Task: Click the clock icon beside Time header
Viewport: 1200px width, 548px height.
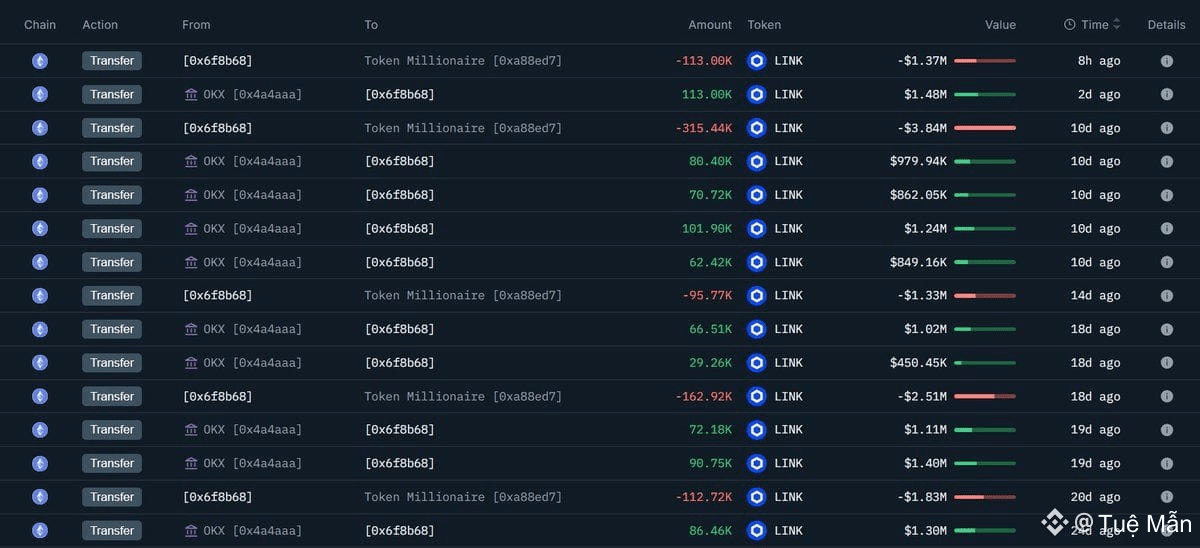Action: (x=1070, y=25)
